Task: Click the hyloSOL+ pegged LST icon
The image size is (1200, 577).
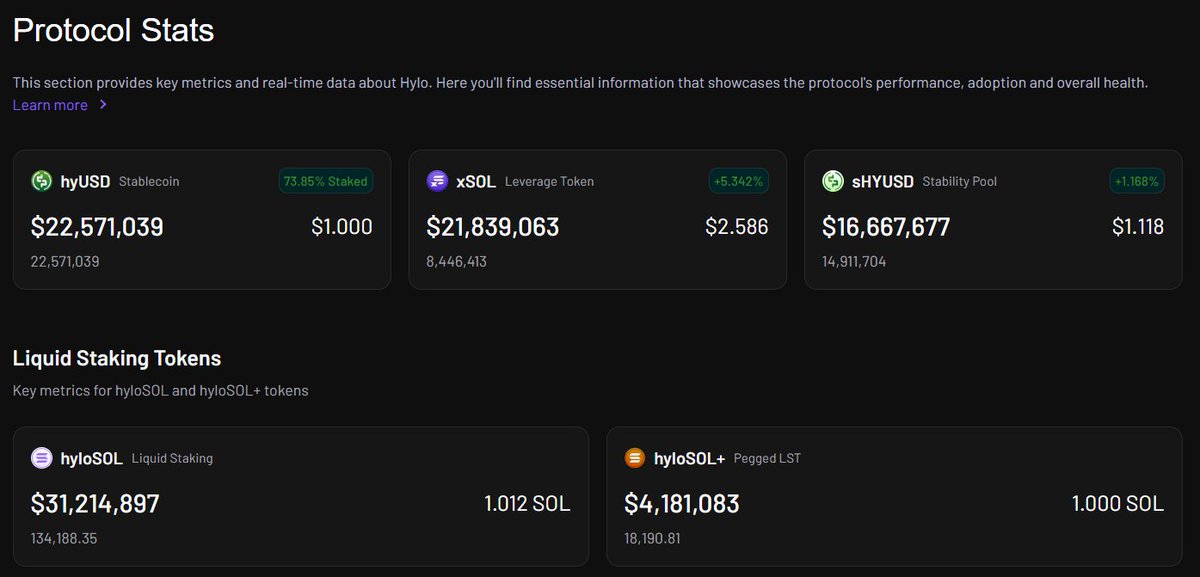Action: 635,458
